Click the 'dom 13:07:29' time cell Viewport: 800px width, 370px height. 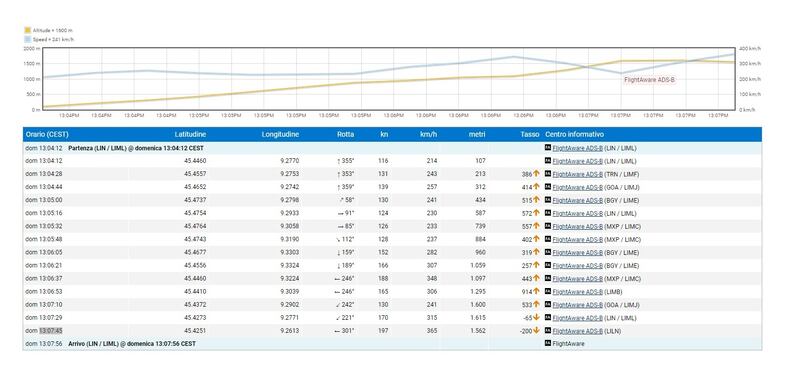point(44,317)
